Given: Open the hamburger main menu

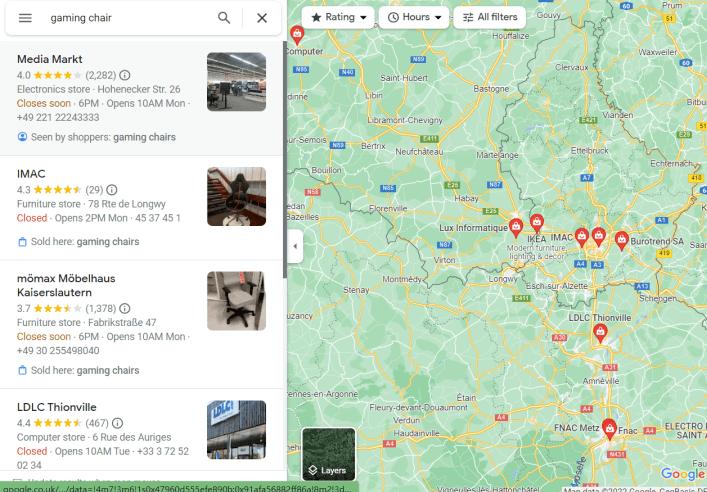Looking at the screenshot, I should pos(25,18).
